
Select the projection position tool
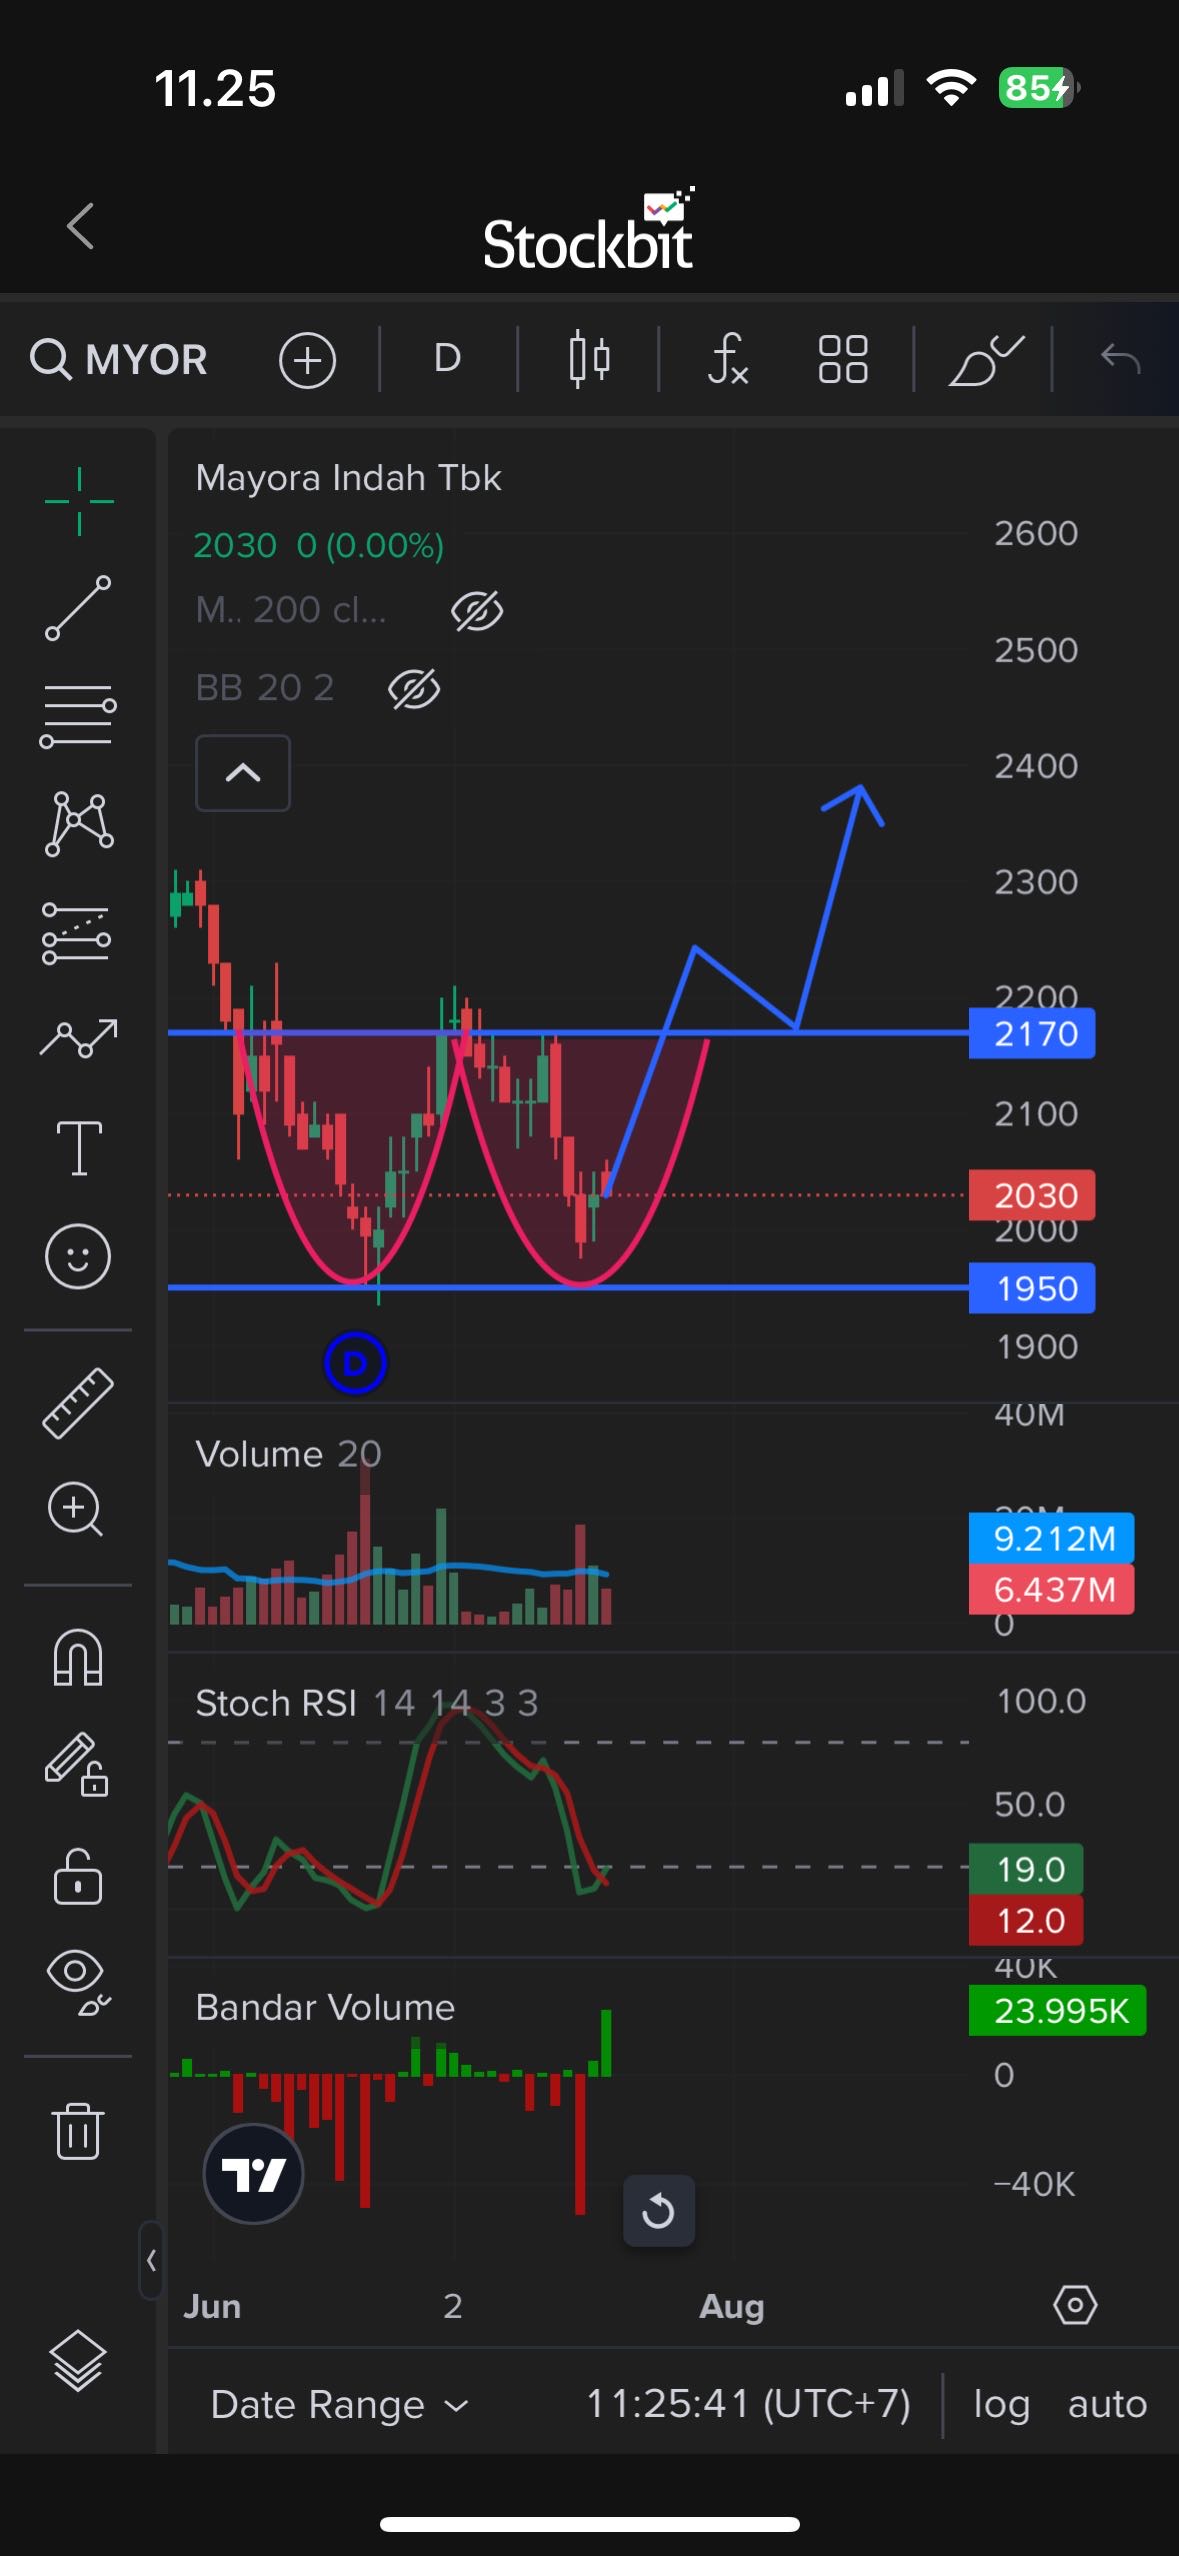tap(77, 933)
